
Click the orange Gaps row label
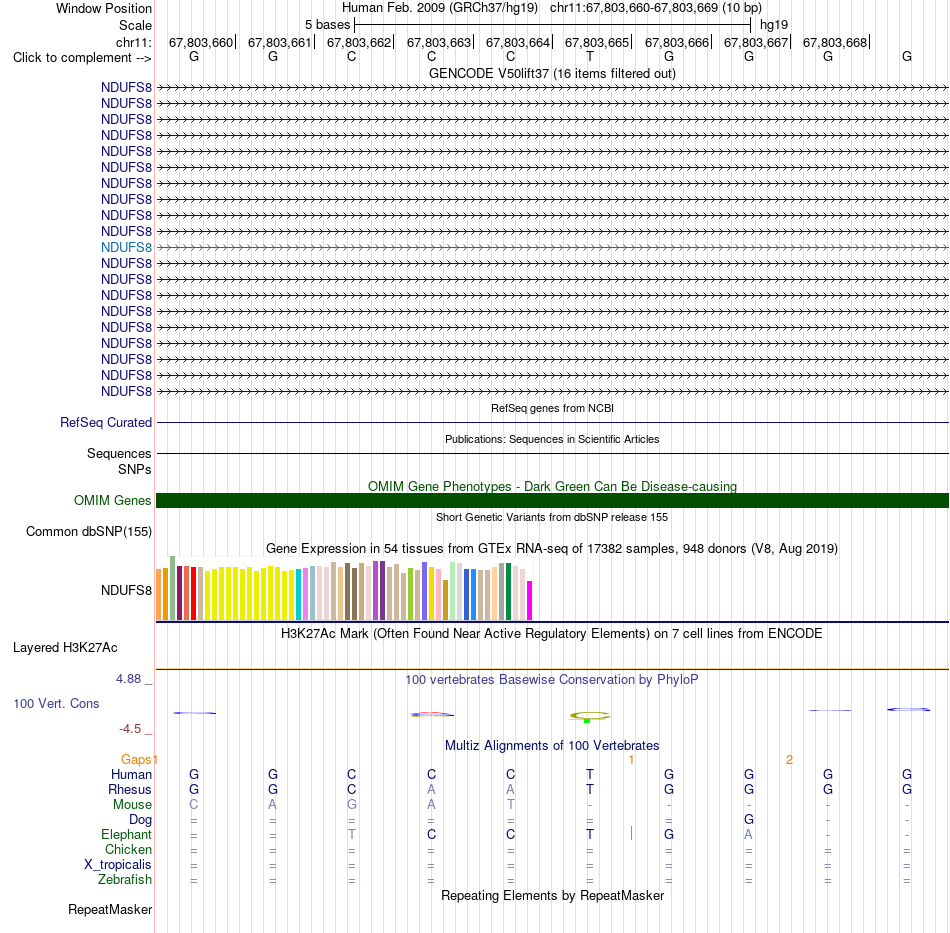click(x=136, y=760)
